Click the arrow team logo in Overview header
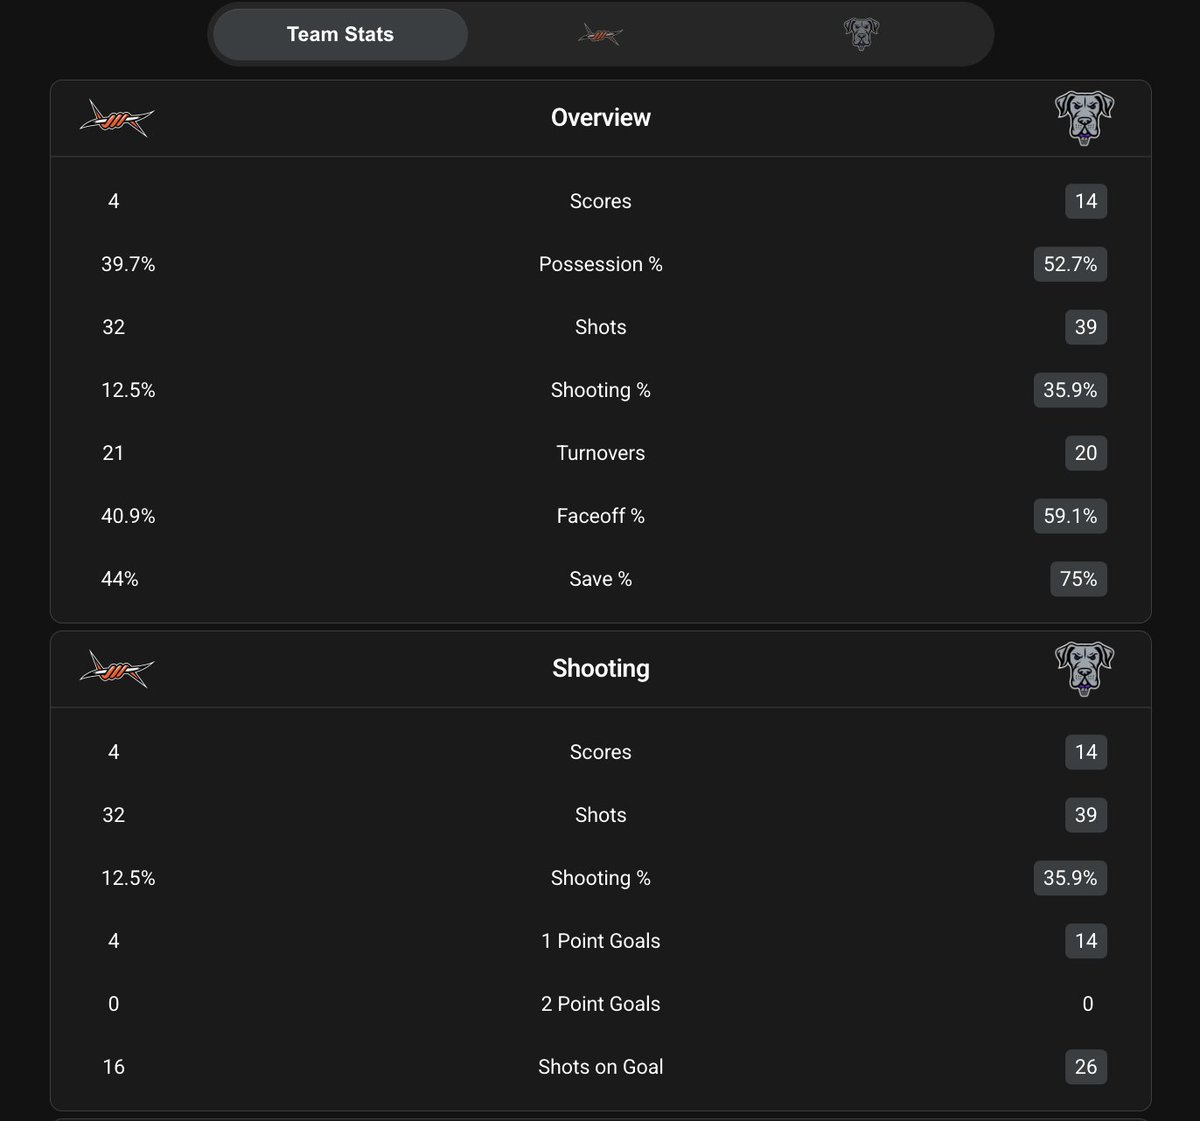 point(117,118)
